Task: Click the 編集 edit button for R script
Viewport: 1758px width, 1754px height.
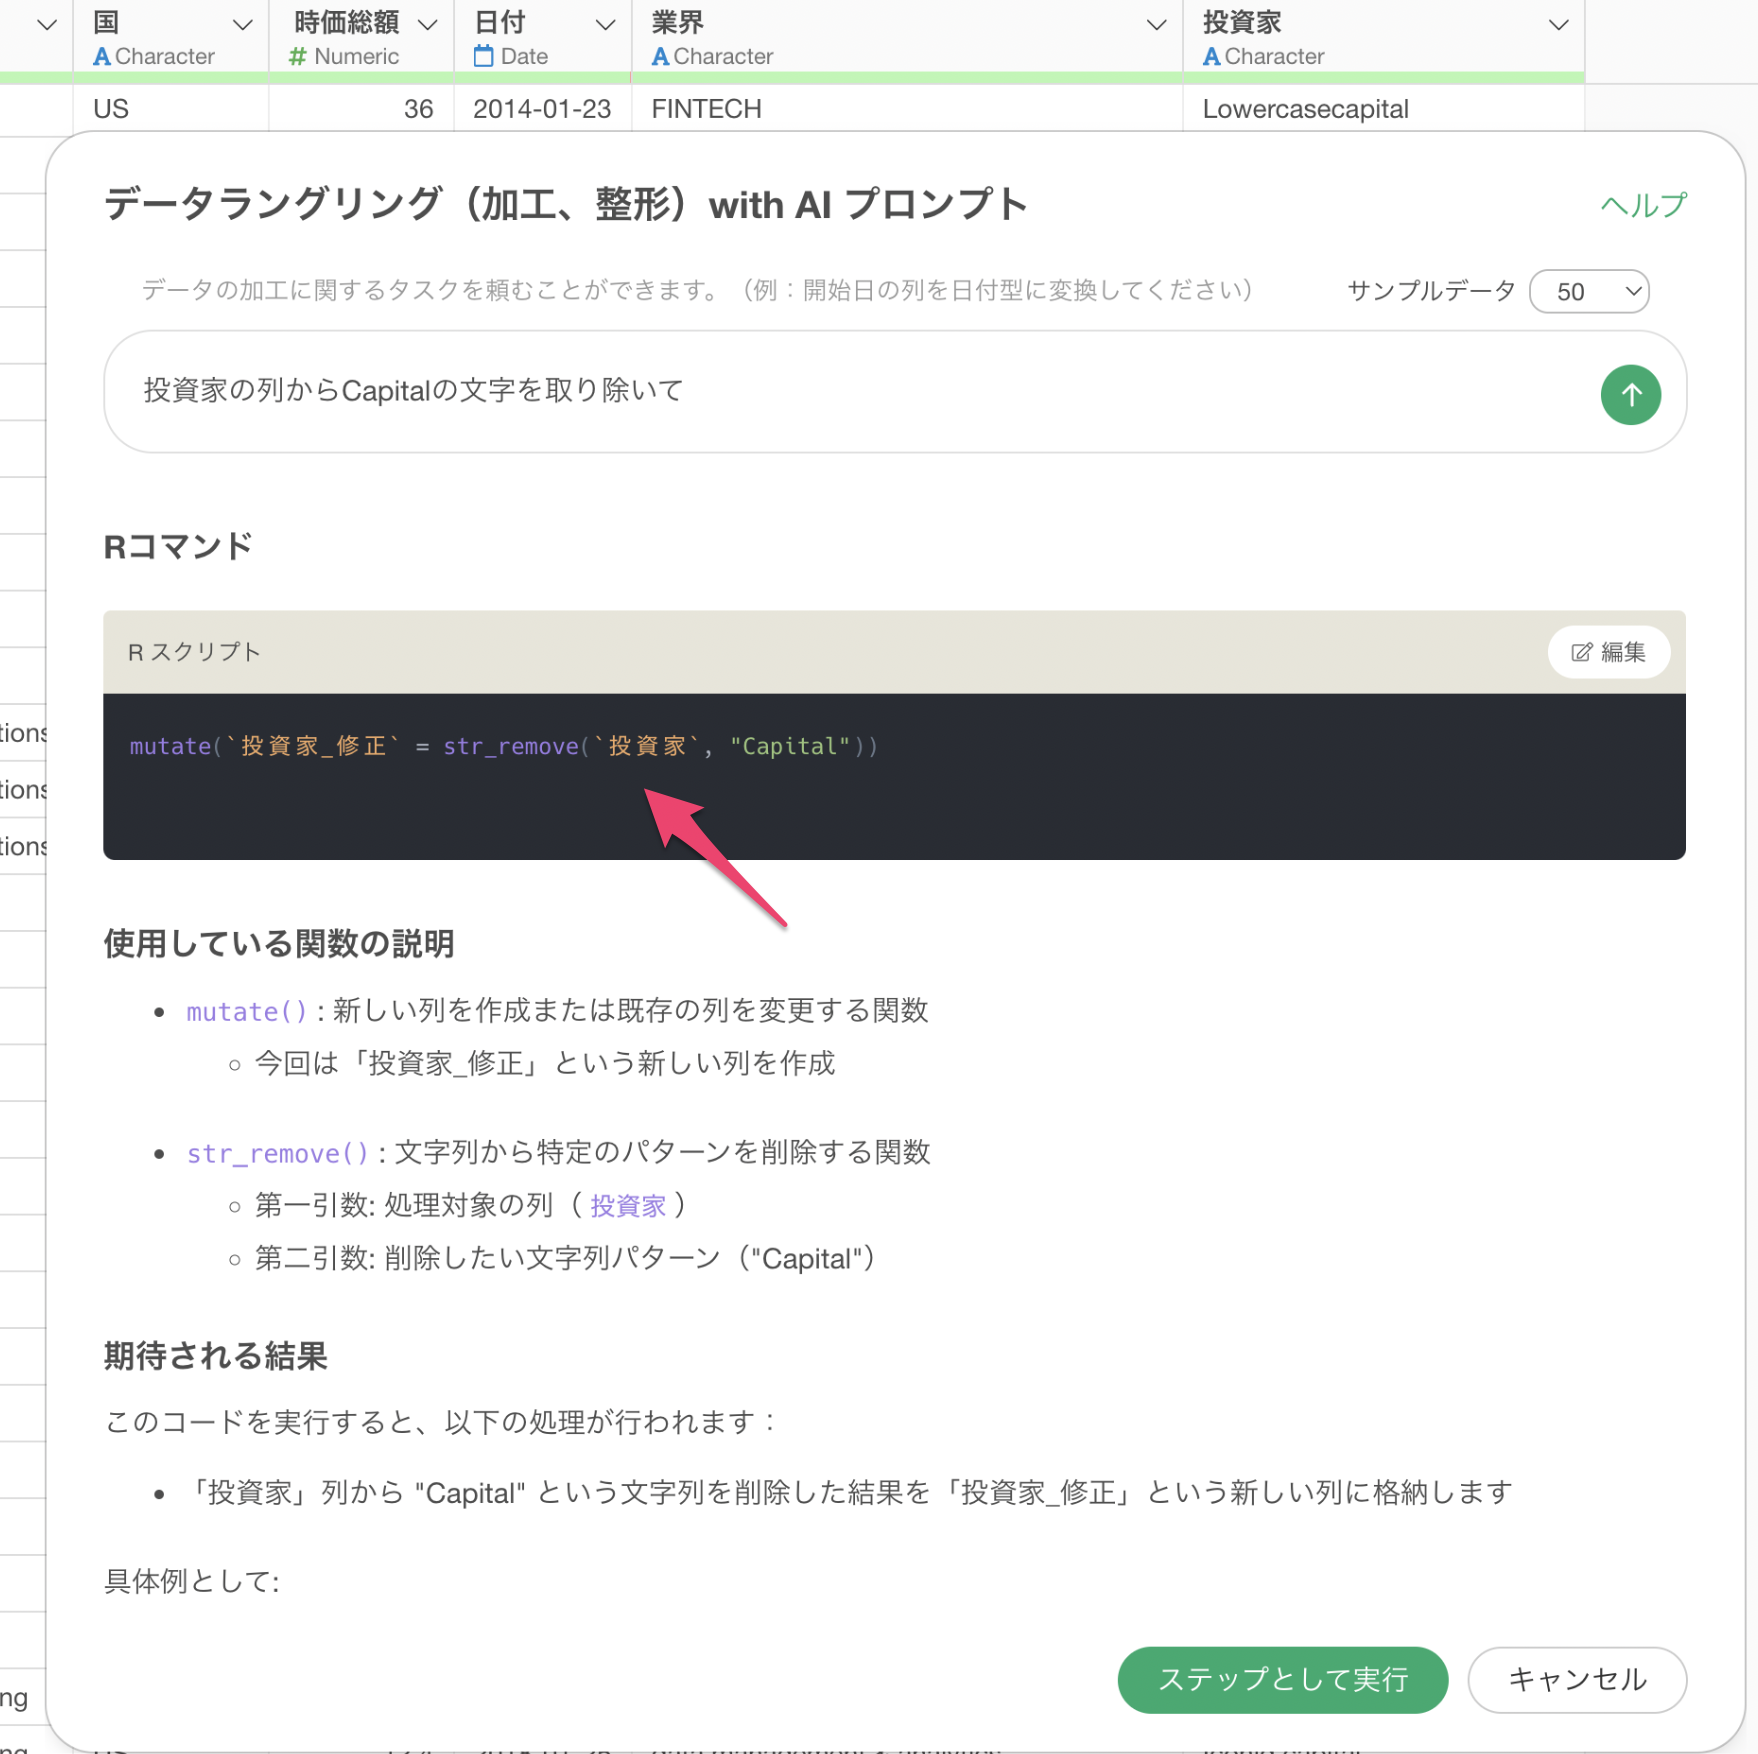Action: (1608, 652)
